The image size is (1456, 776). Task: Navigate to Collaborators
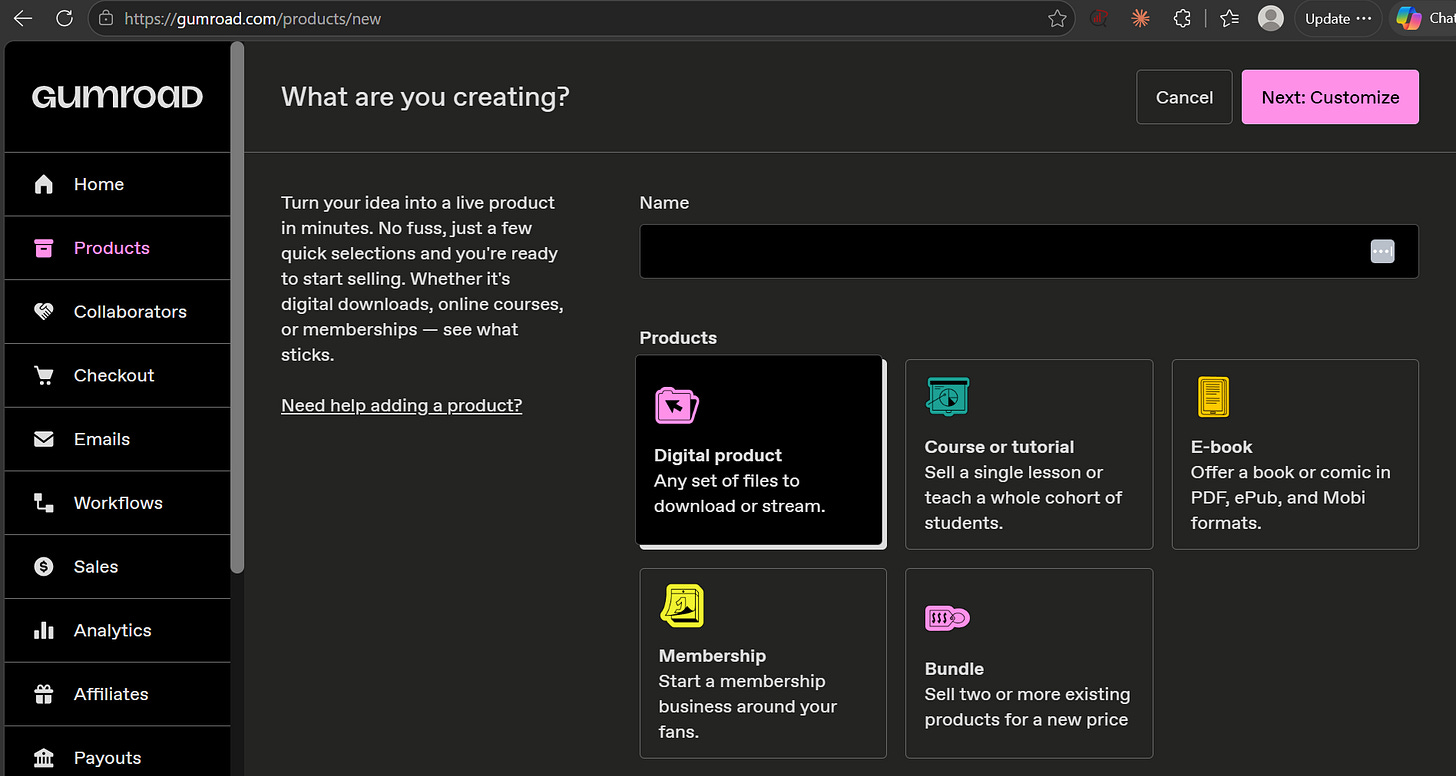(117, 312)
